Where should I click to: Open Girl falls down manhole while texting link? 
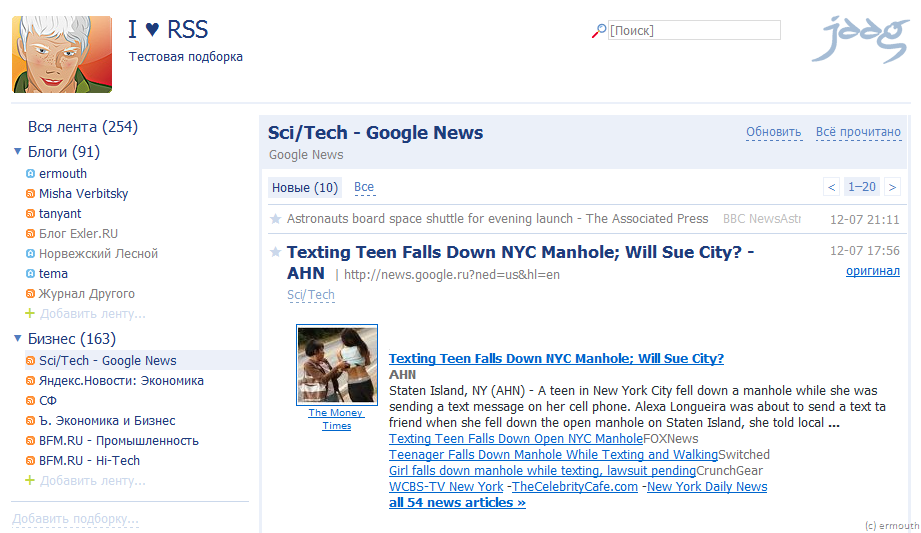(542, 471)
